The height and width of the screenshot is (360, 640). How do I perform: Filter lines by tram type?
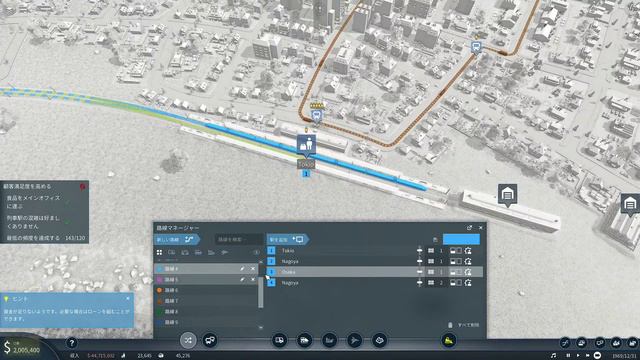pos(185,253)
